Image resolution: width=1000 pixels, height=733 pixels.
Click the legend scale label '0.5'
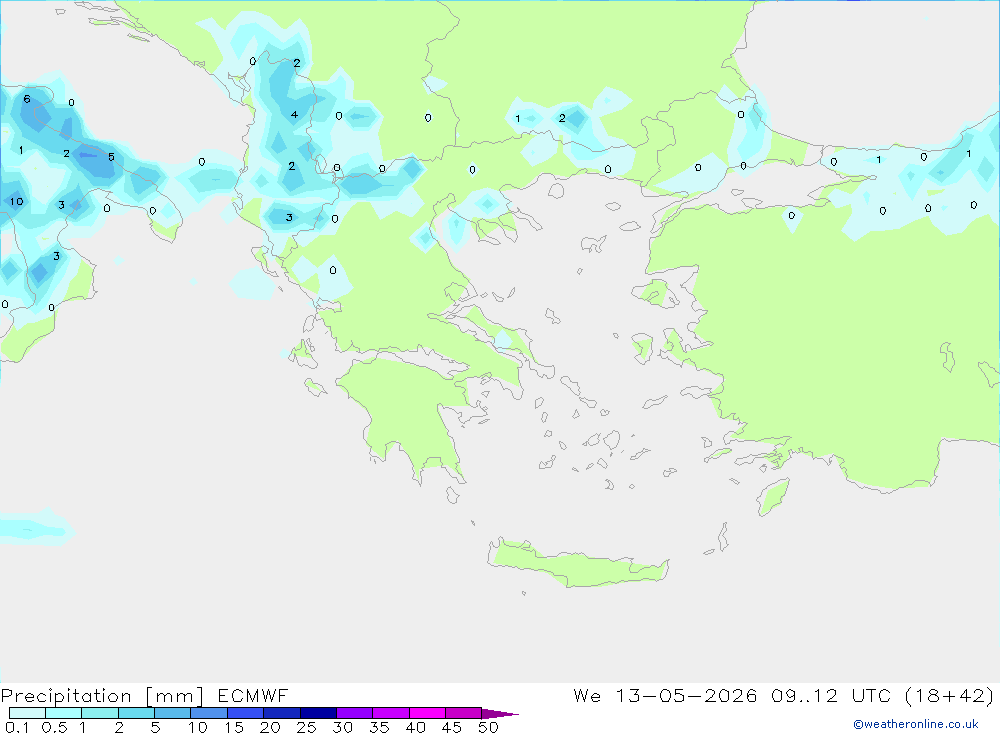click(x=54, y=727)
